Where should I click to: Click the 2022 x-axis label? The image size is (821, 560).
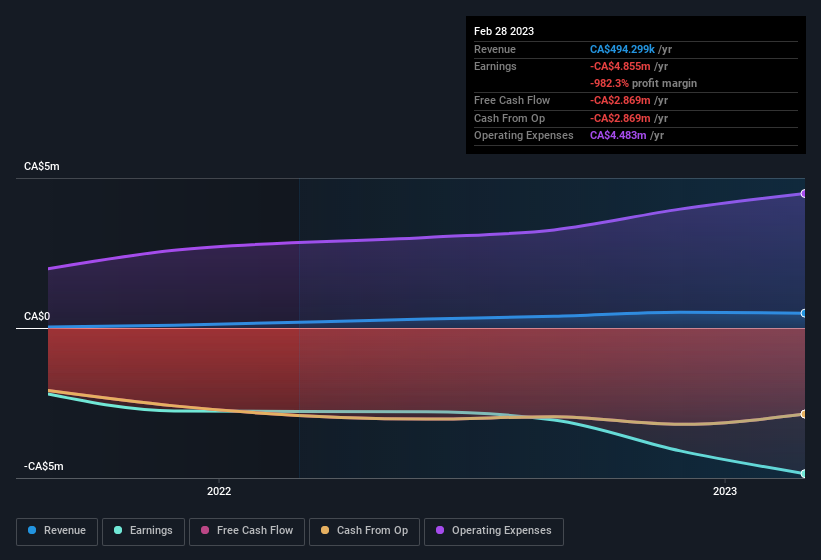coord(219,491)
